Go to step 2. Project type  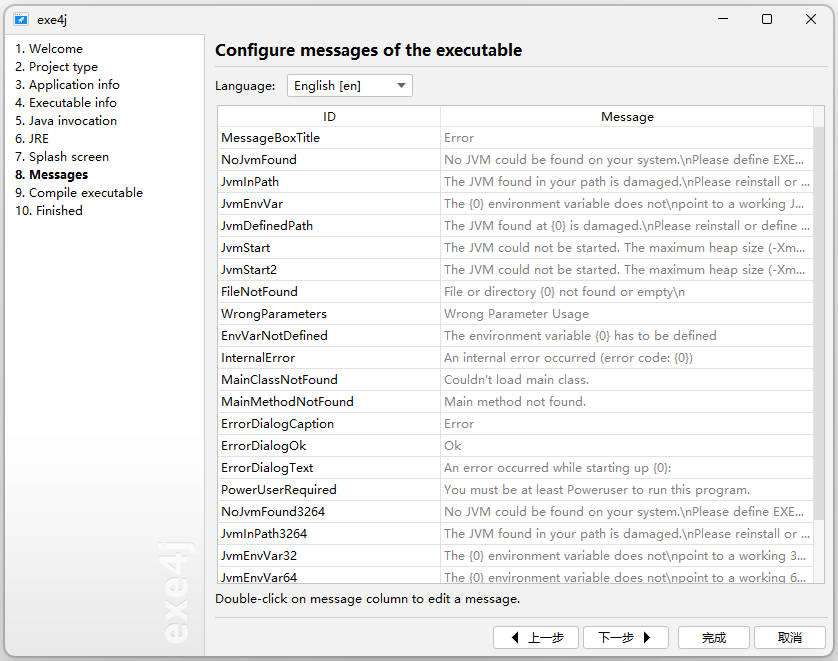tap(57, 67)
